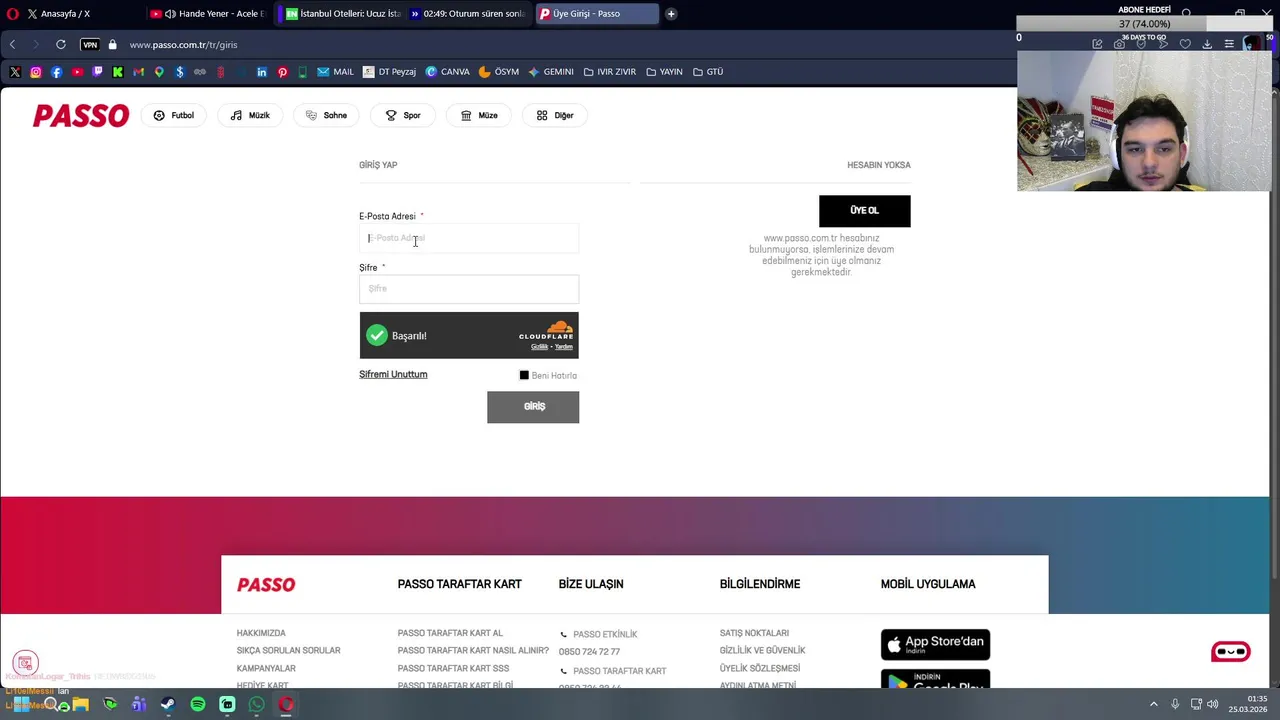Check the Beni Hatırla checkbox

(x=524, y=375)
